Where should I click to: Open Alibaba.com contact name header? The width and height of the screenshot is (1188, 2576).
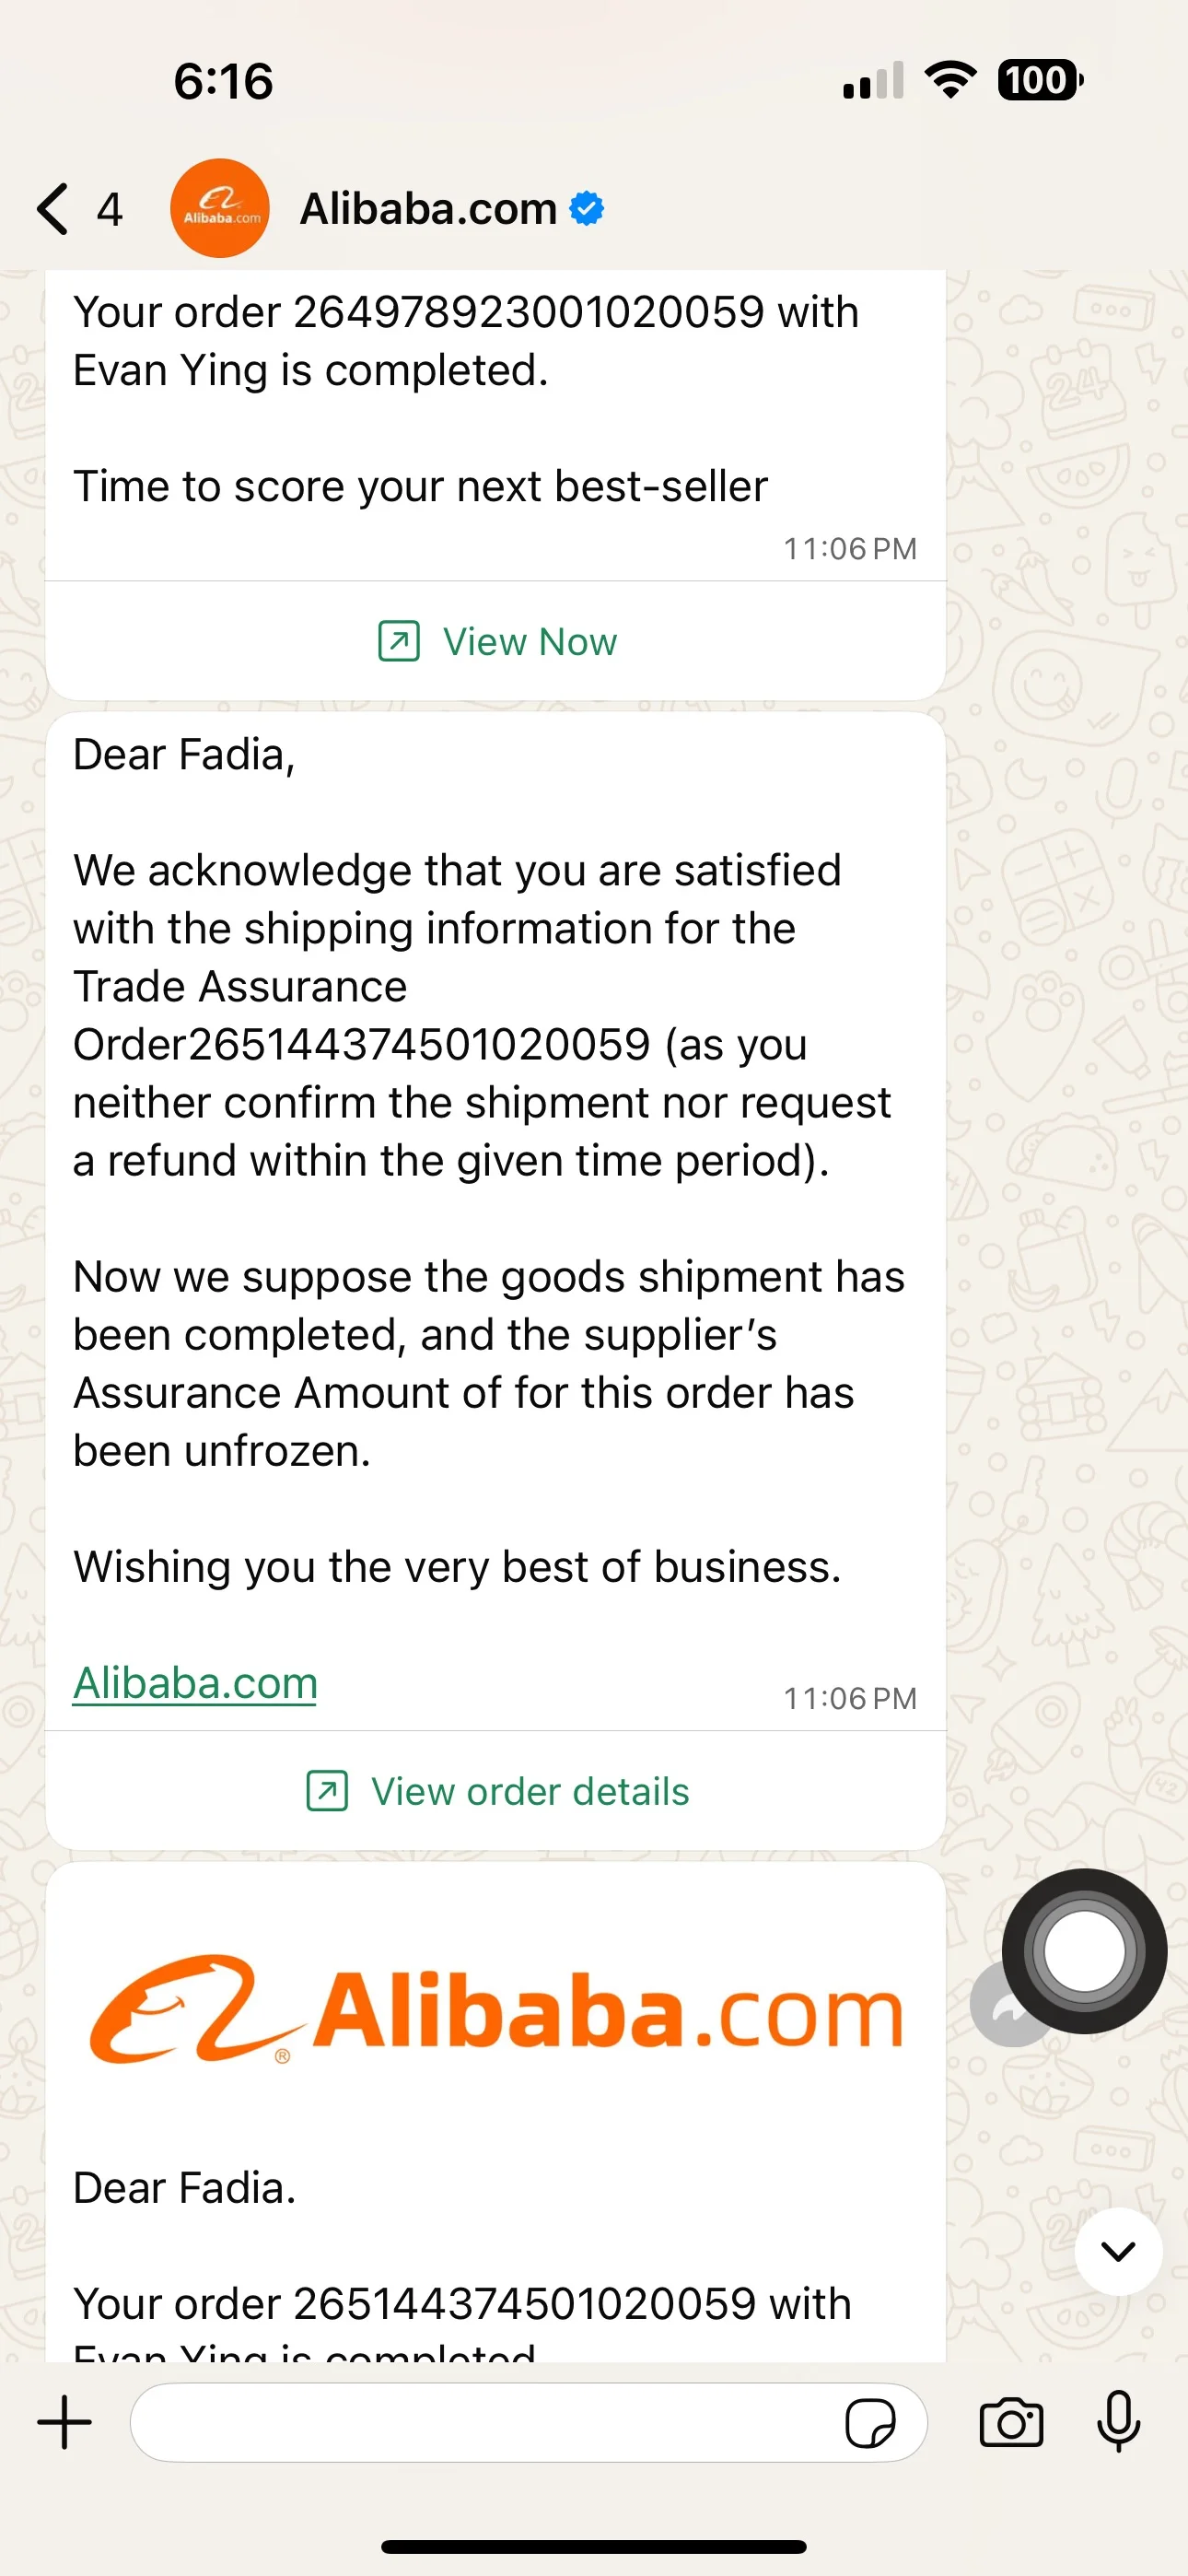(428, 209)
